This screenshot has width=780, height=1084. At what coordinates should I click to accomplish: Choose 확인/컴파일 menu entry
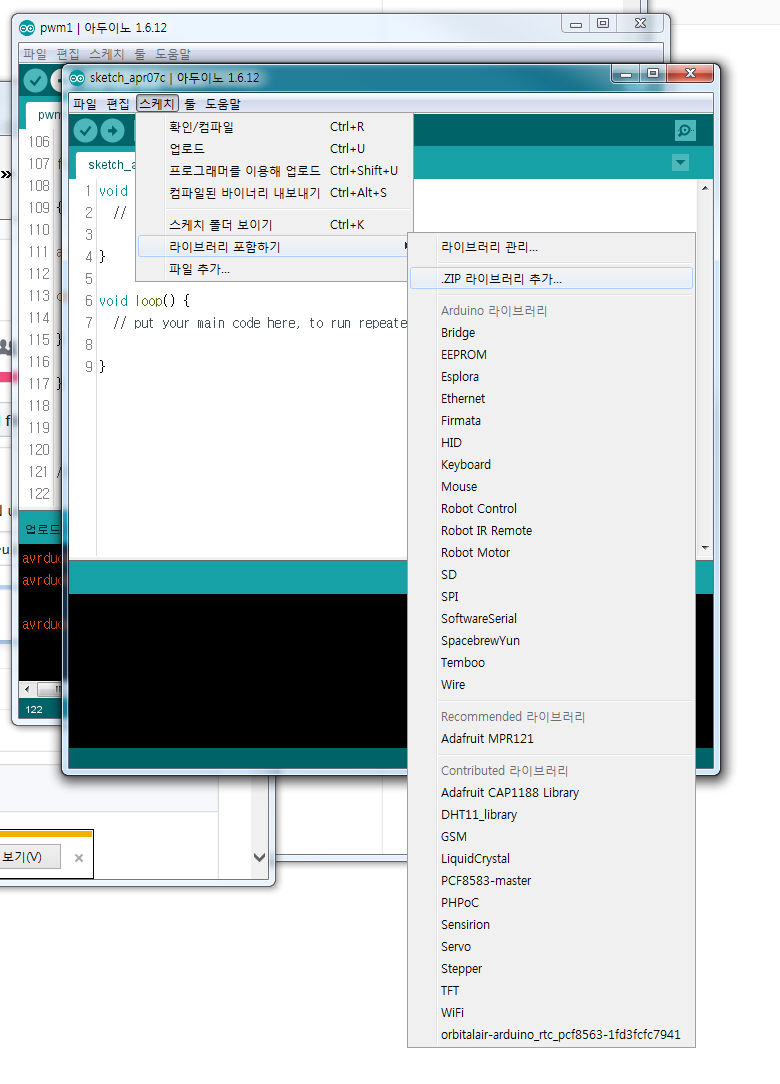click(x=275, y=127)
